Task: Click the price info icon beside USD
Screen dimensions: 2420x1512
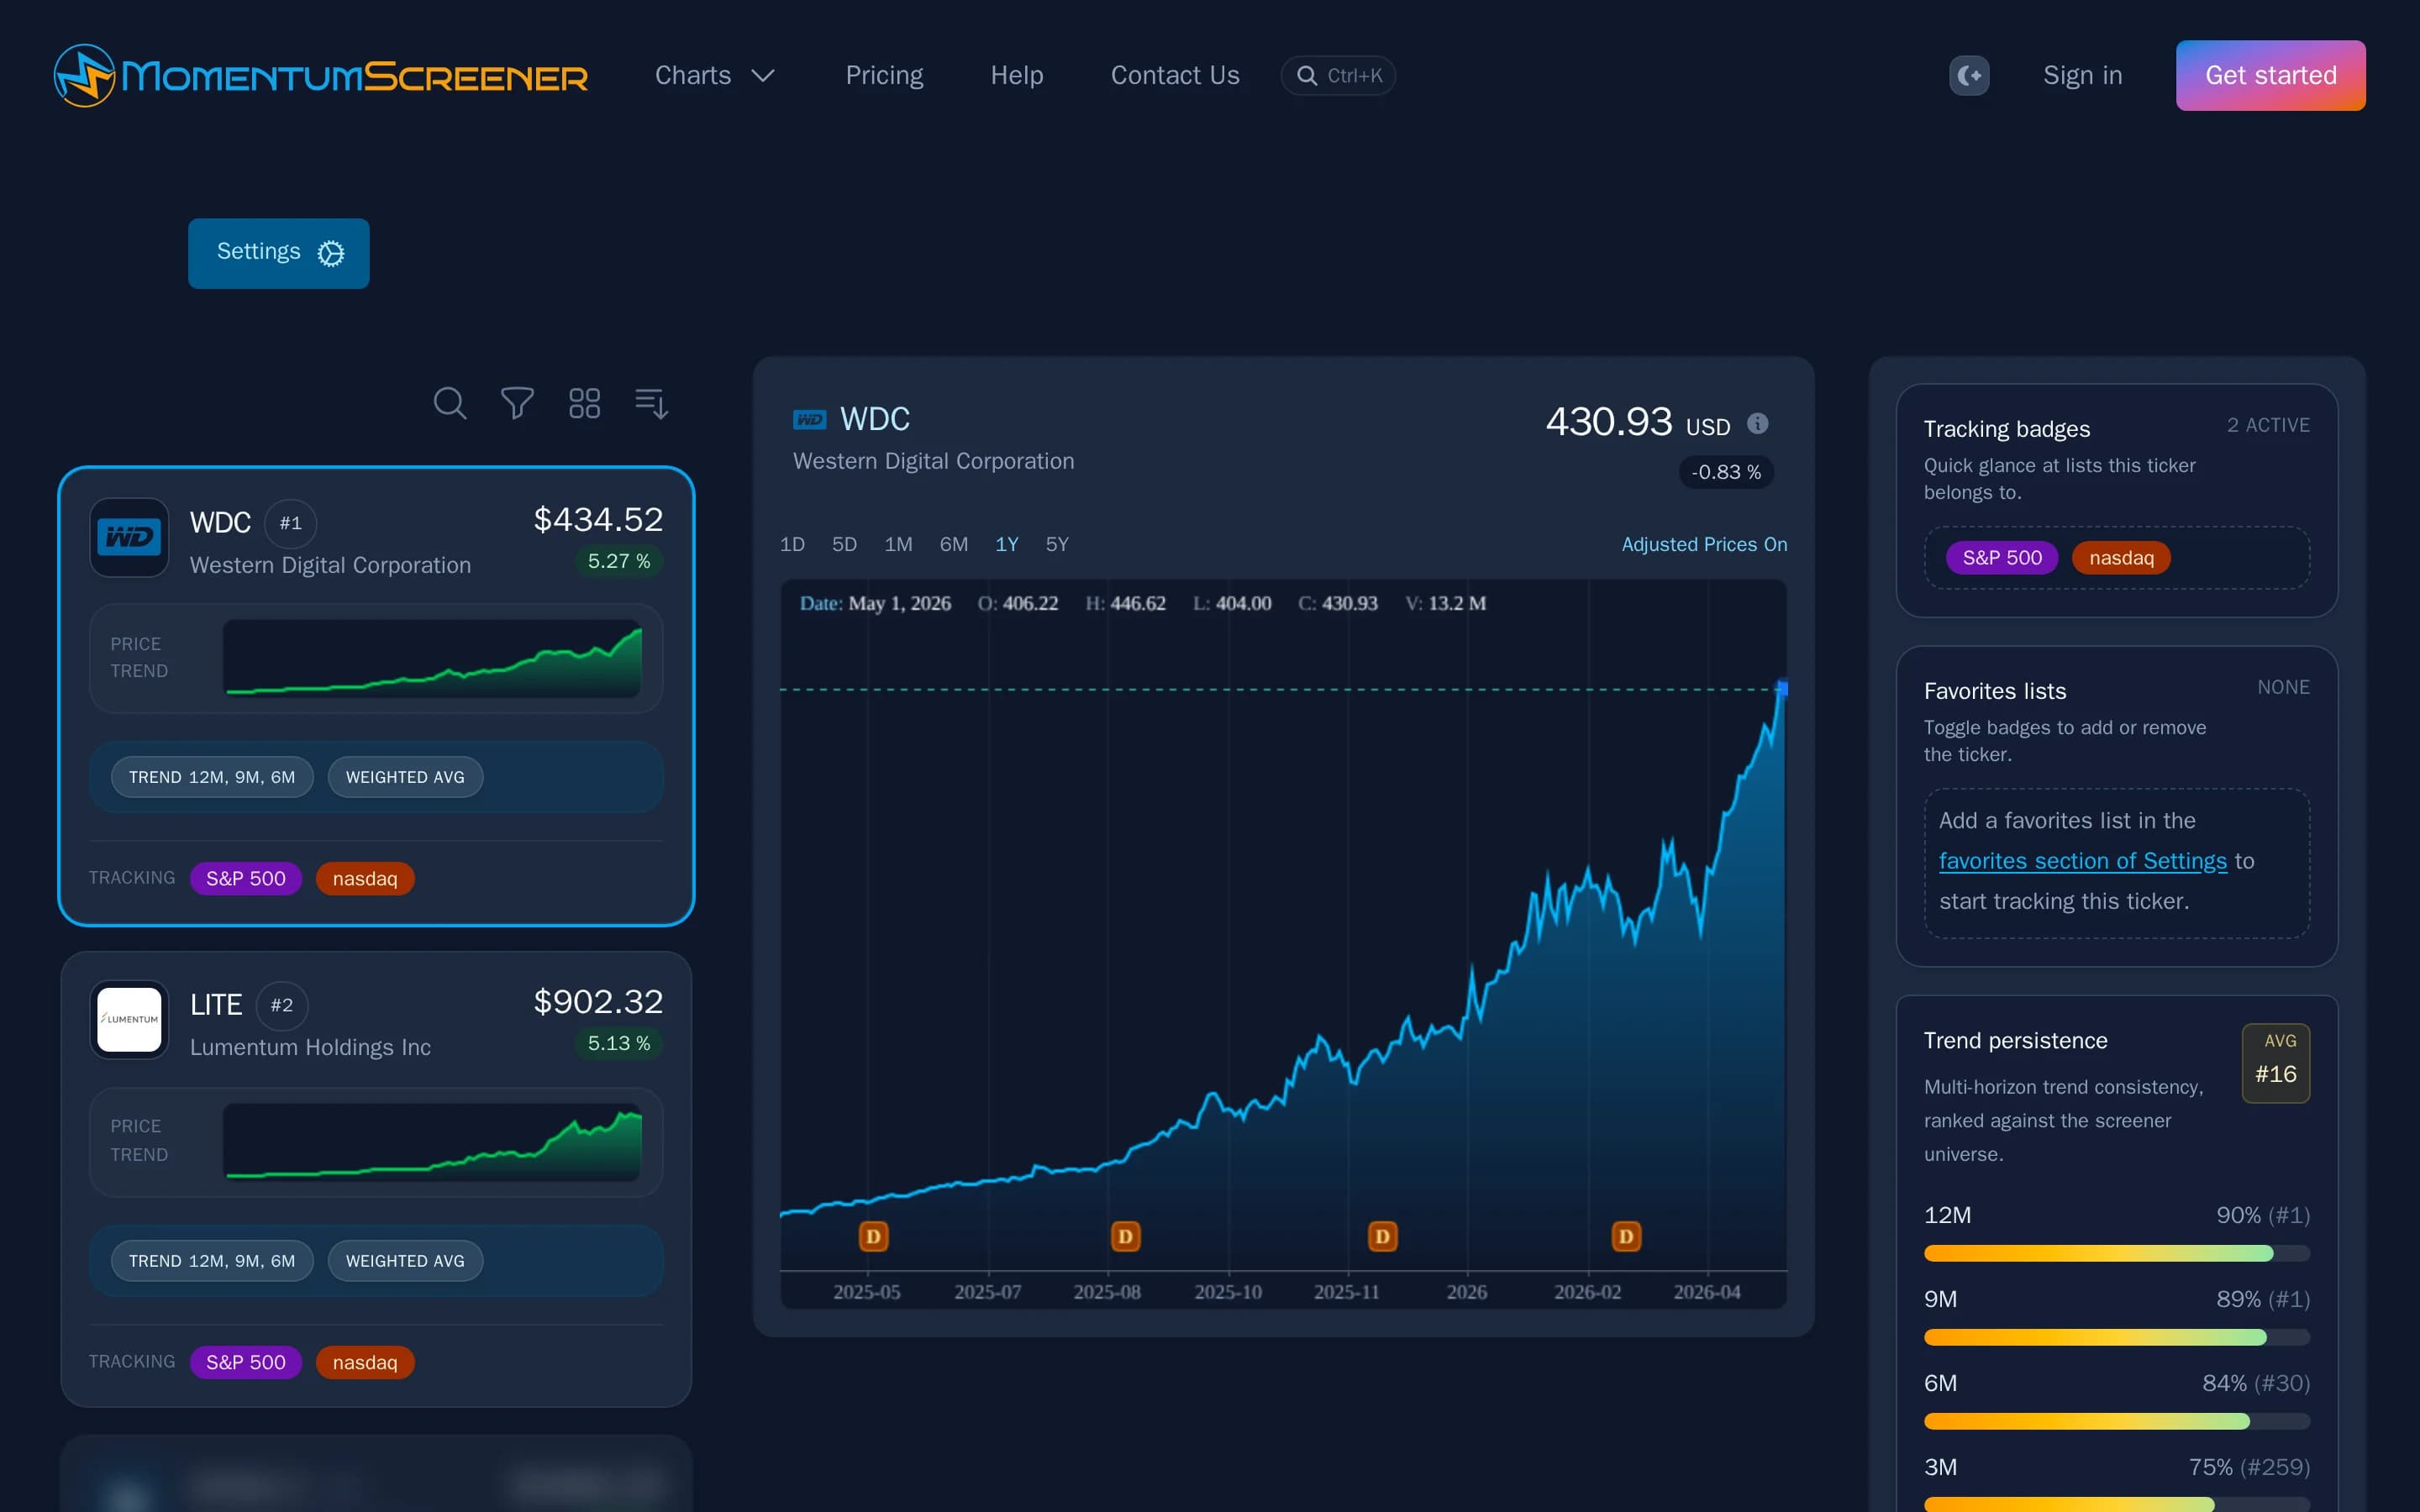Action: click(1757, 424)
